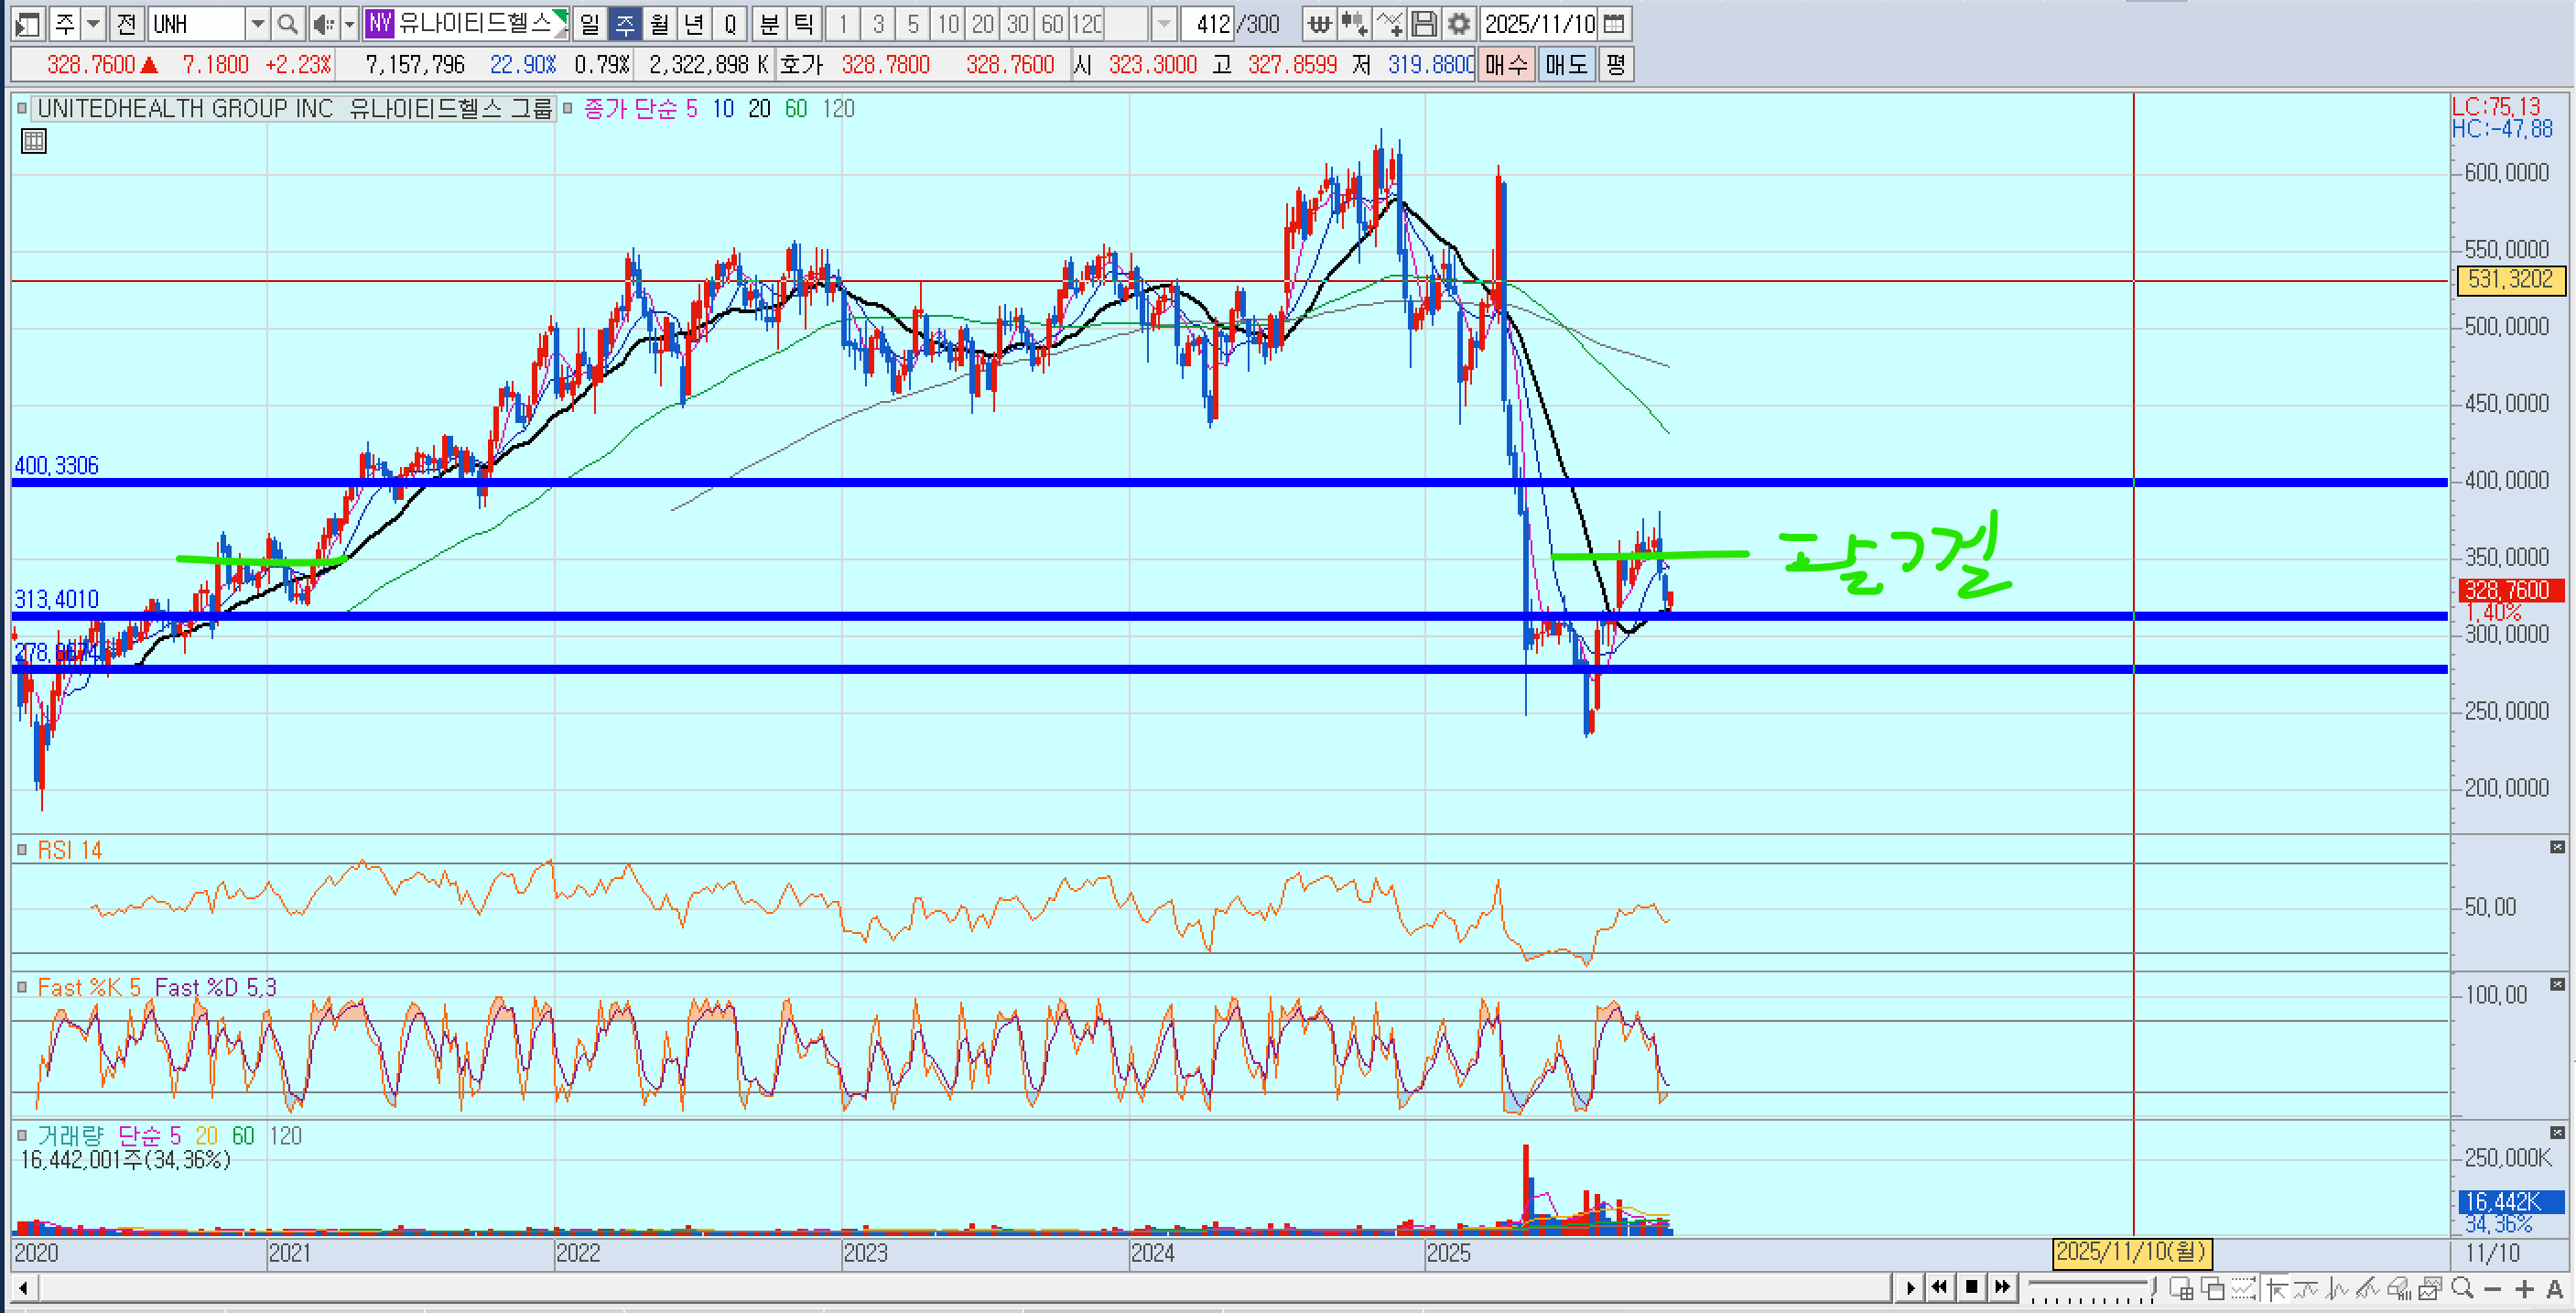Open the calendar date picker icon
The height and width of the screenshot is (1313, 2576).
point(1614,24)
